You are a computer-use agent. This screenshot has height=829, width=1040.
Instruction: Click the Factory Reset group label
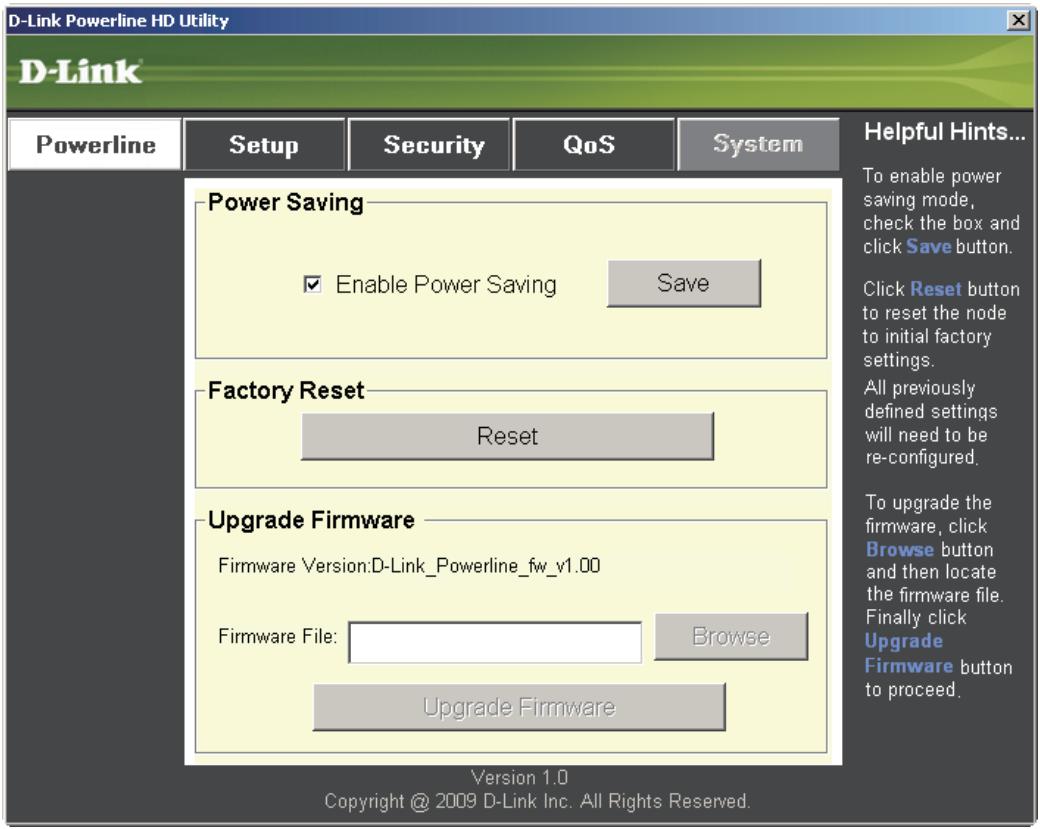286,390
